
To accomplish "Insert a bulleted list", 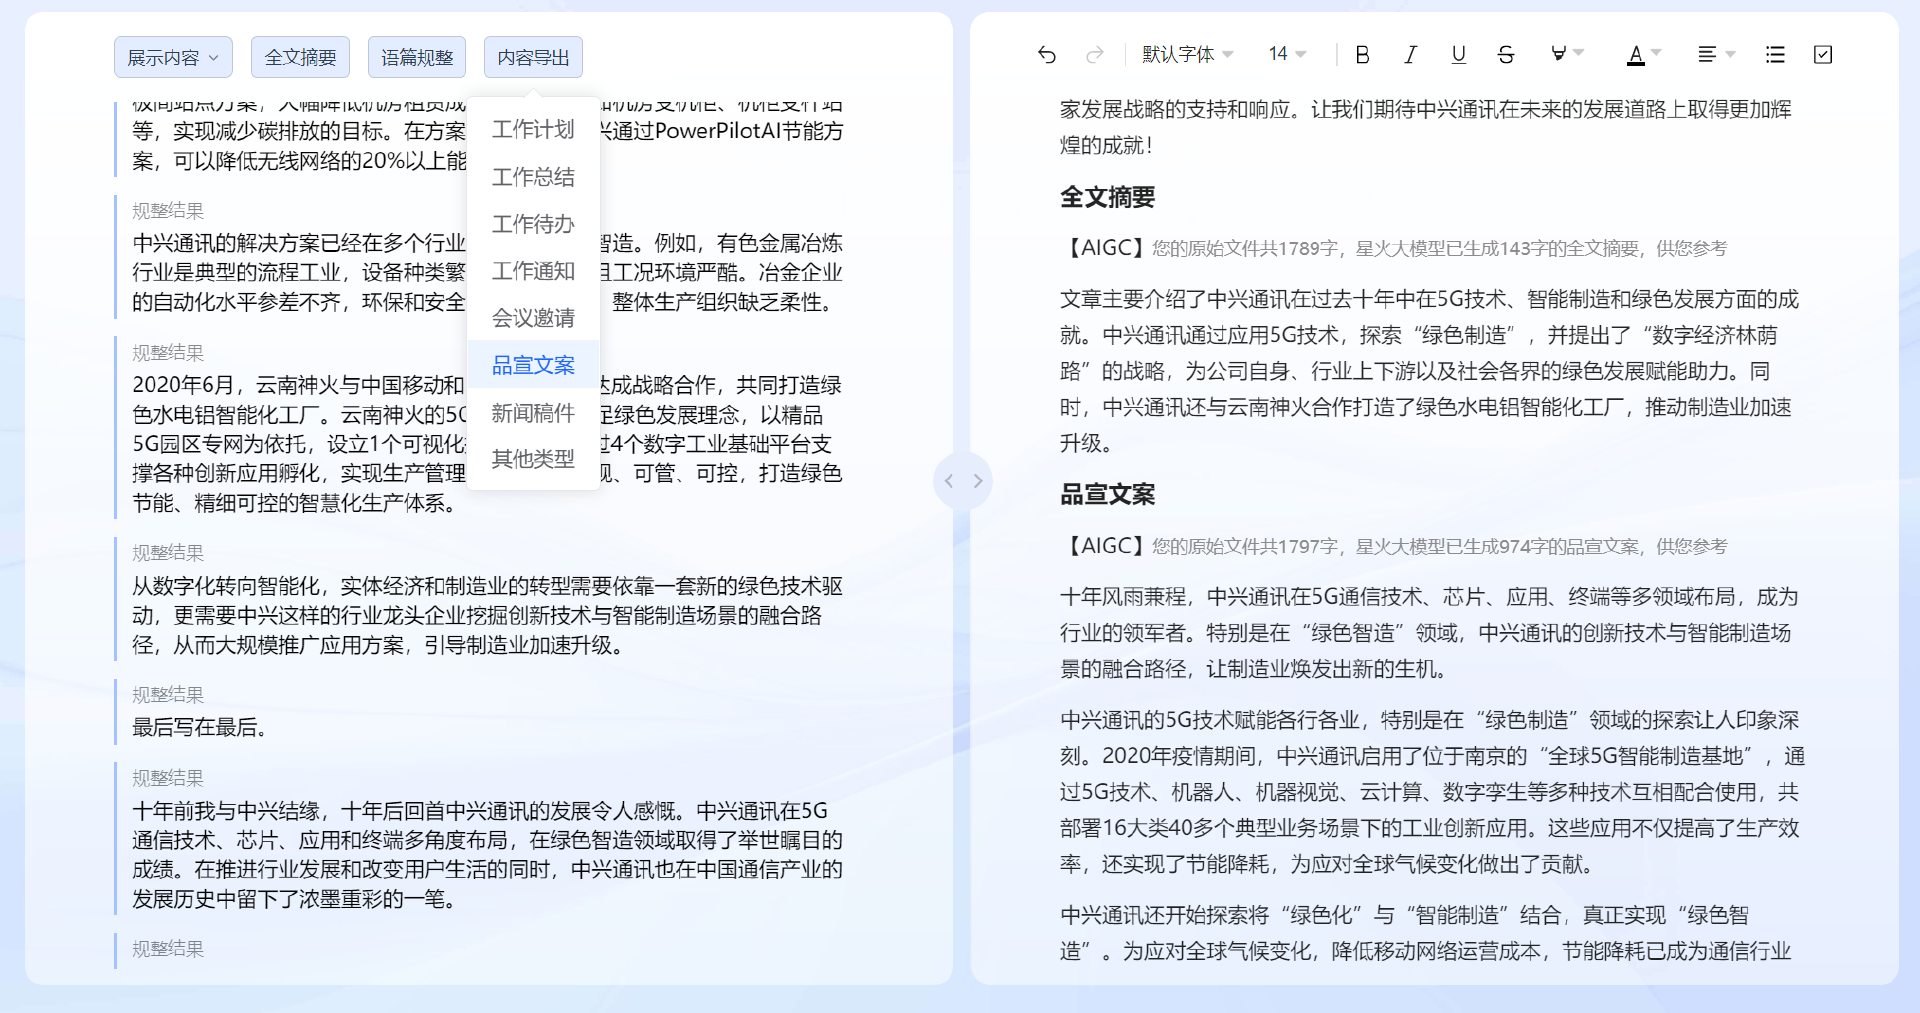I will pyautogui.click(x=1775, y=55).
